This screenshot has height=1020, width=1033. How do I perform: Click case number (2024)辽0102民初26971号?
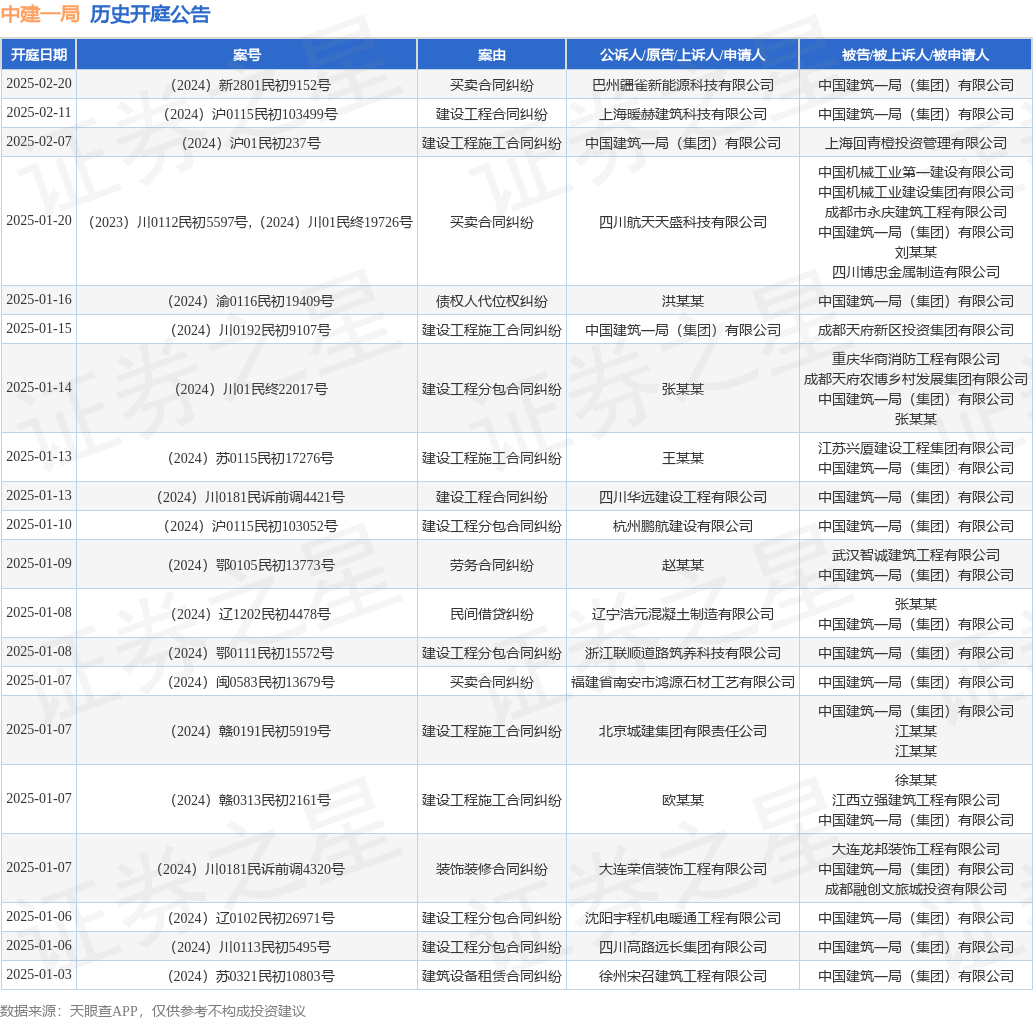pyautogui.click(x=250, y=917)
